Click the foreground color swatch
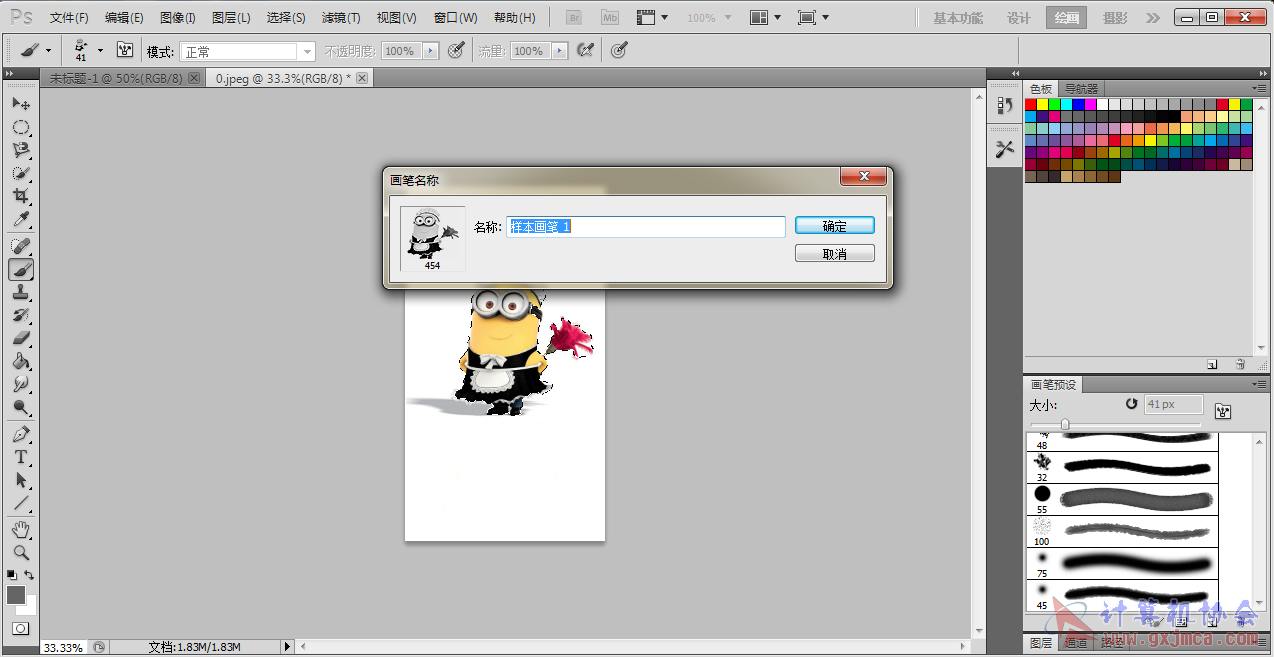Screen dimensions: 1274x657 tap(15, 595)
